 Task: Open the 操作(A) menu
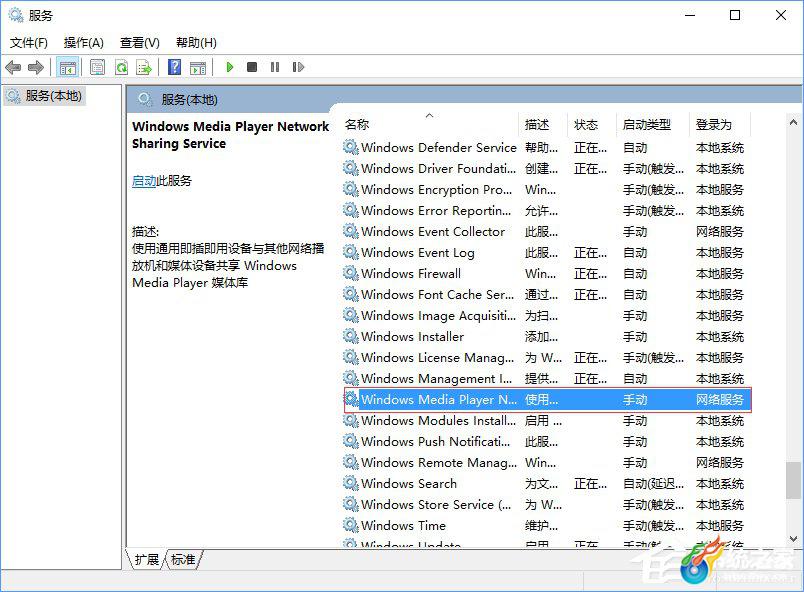(84, 43)
